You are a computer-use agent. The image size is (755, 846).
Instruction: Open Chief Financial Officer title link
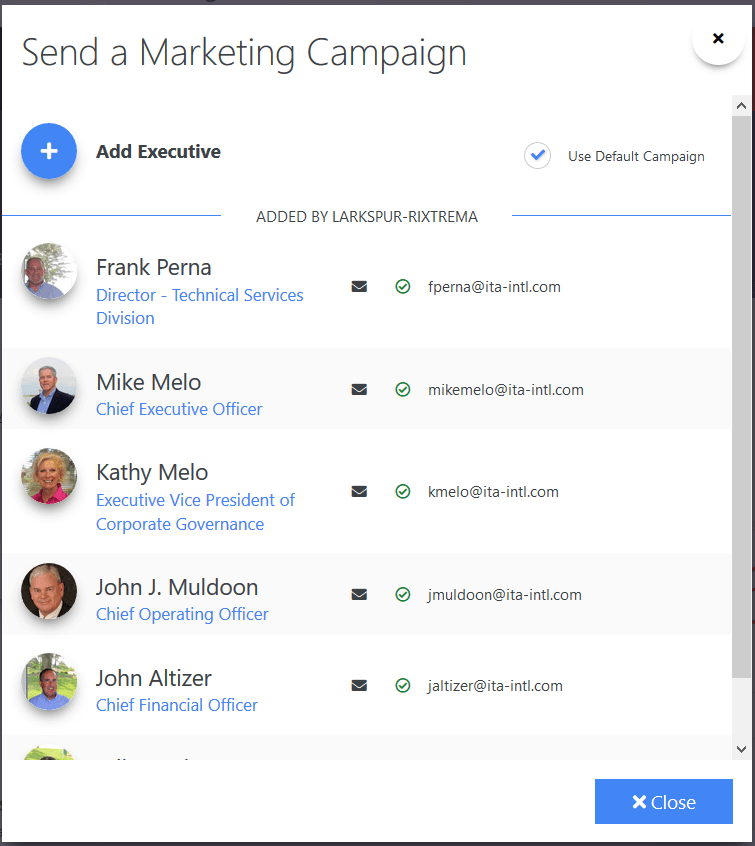(x=177, y=705)
